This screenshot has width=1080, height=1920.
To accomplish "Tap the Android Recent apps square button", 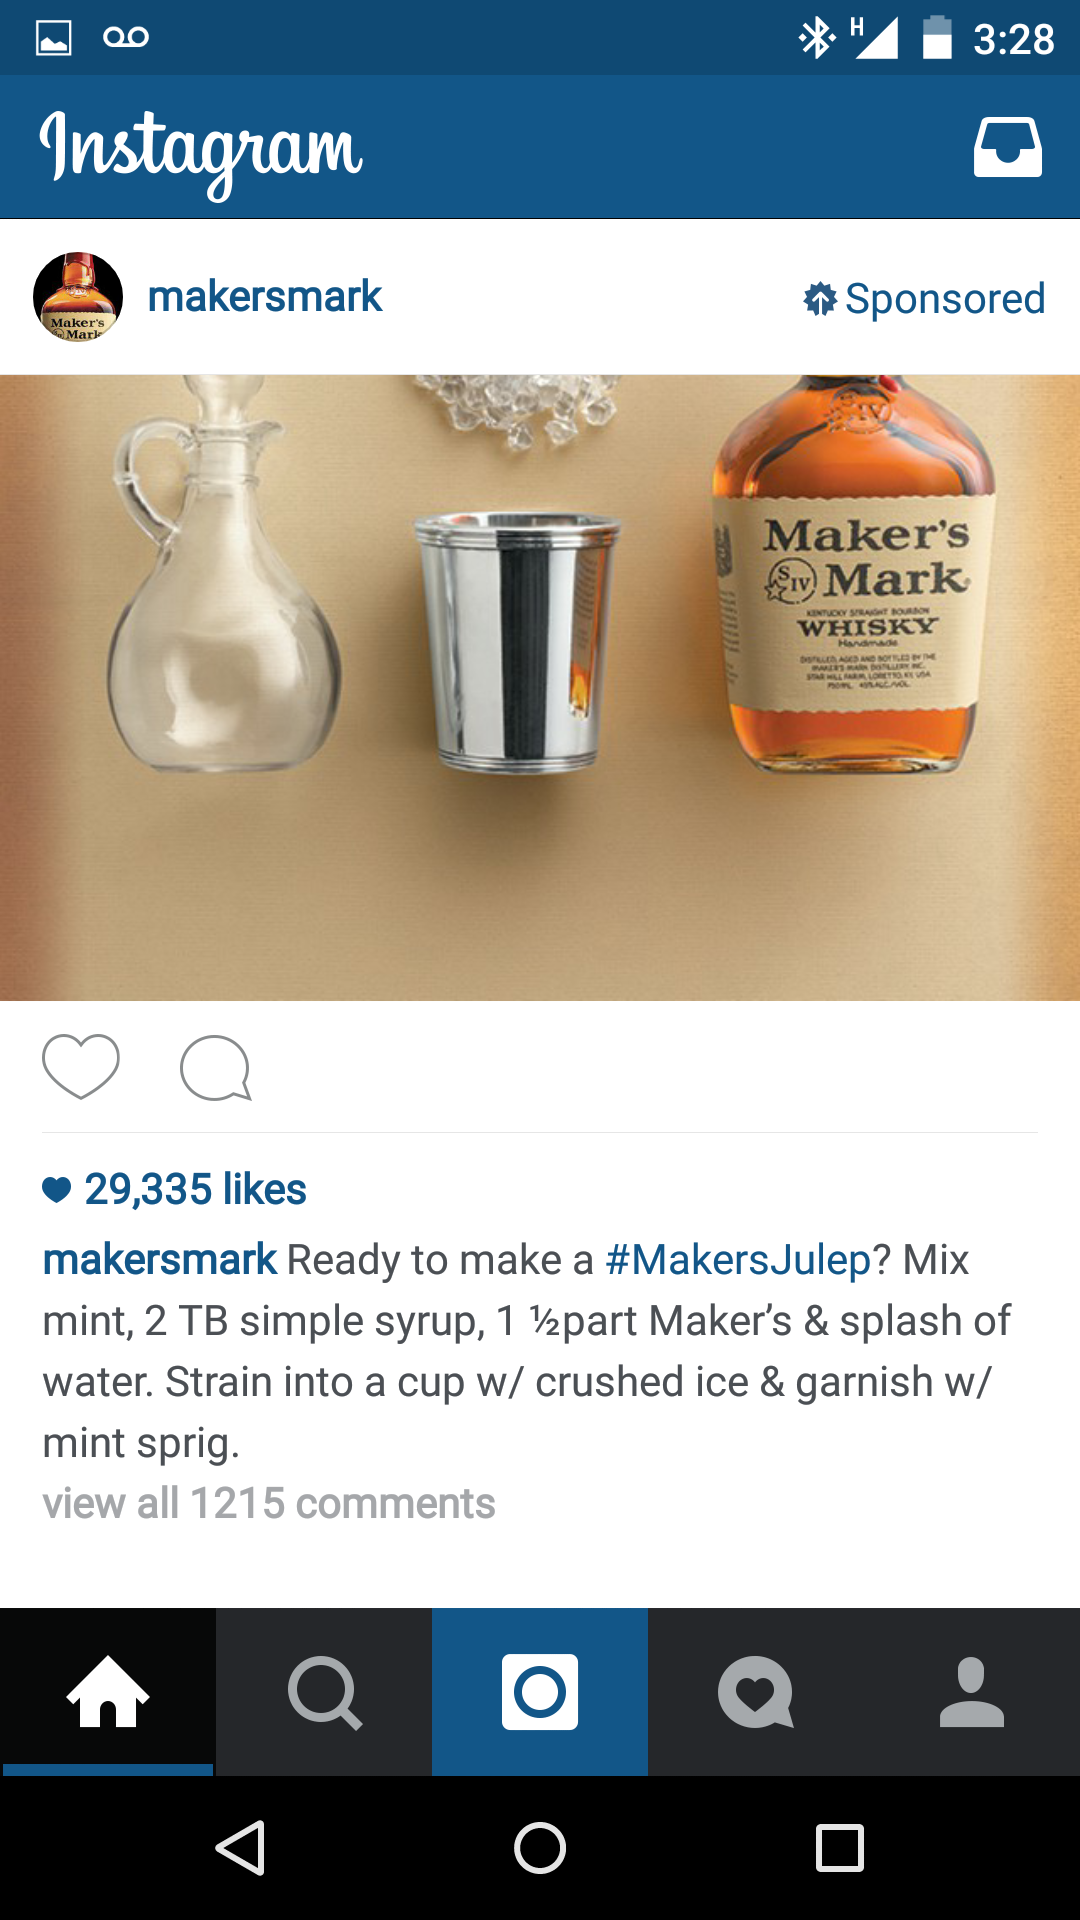I will pos(840,1847).
